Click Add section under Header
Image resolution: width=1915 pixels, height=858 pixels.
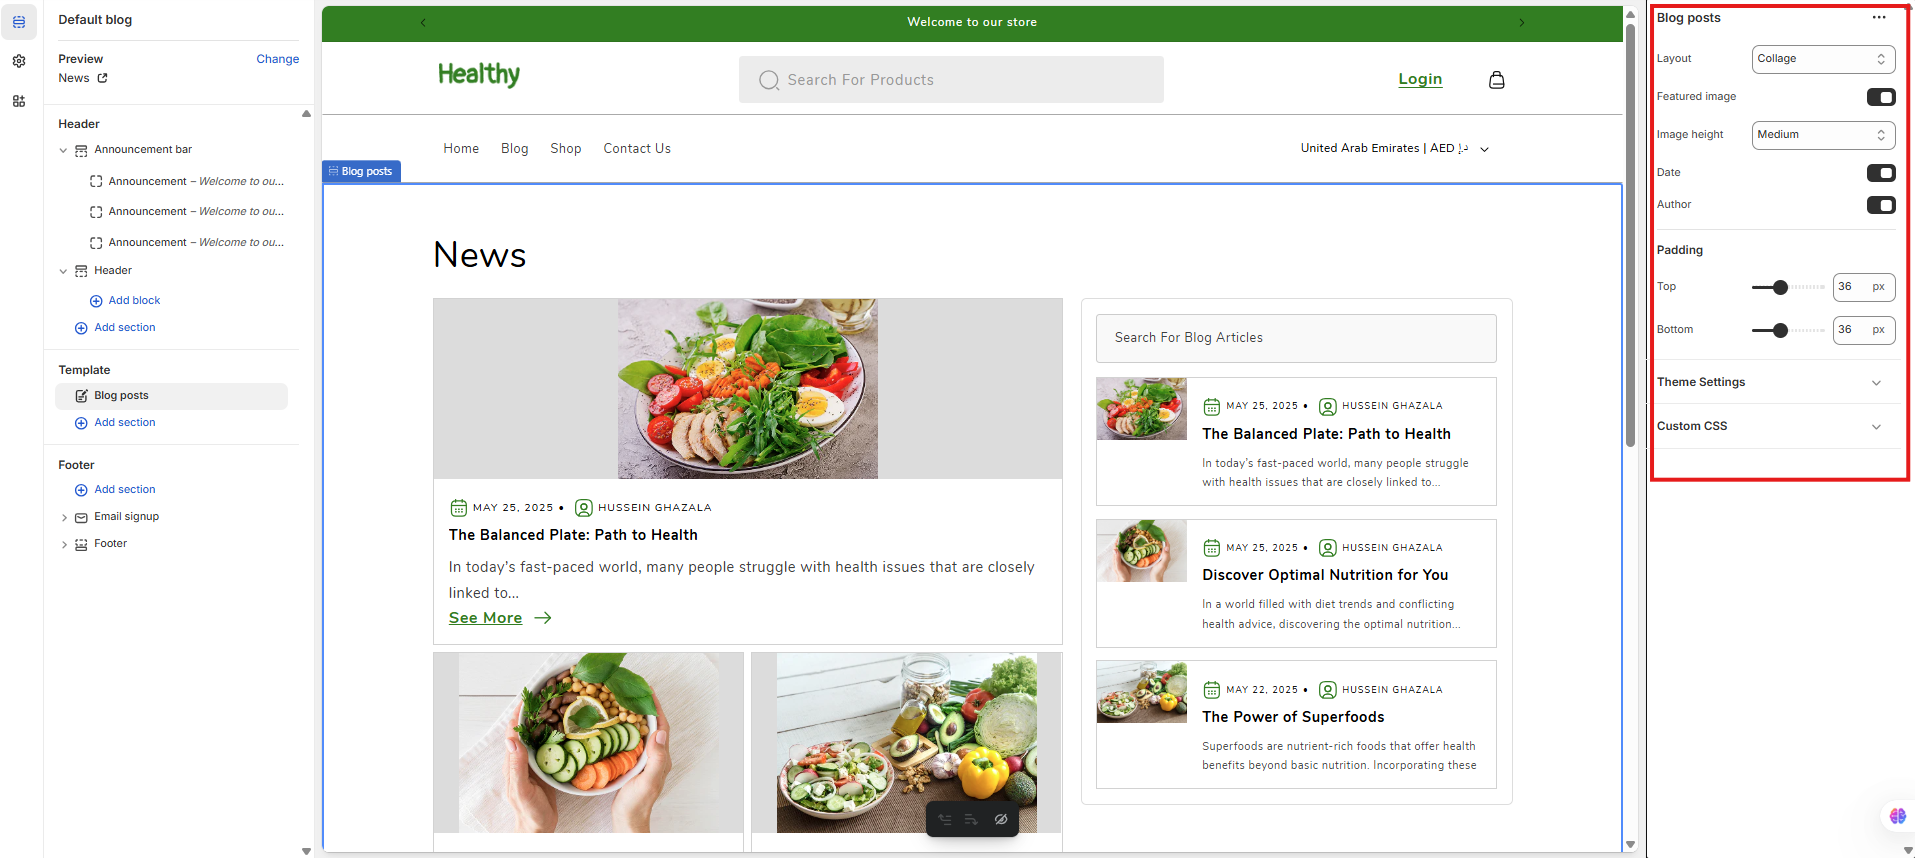click(x=125, y=328)
